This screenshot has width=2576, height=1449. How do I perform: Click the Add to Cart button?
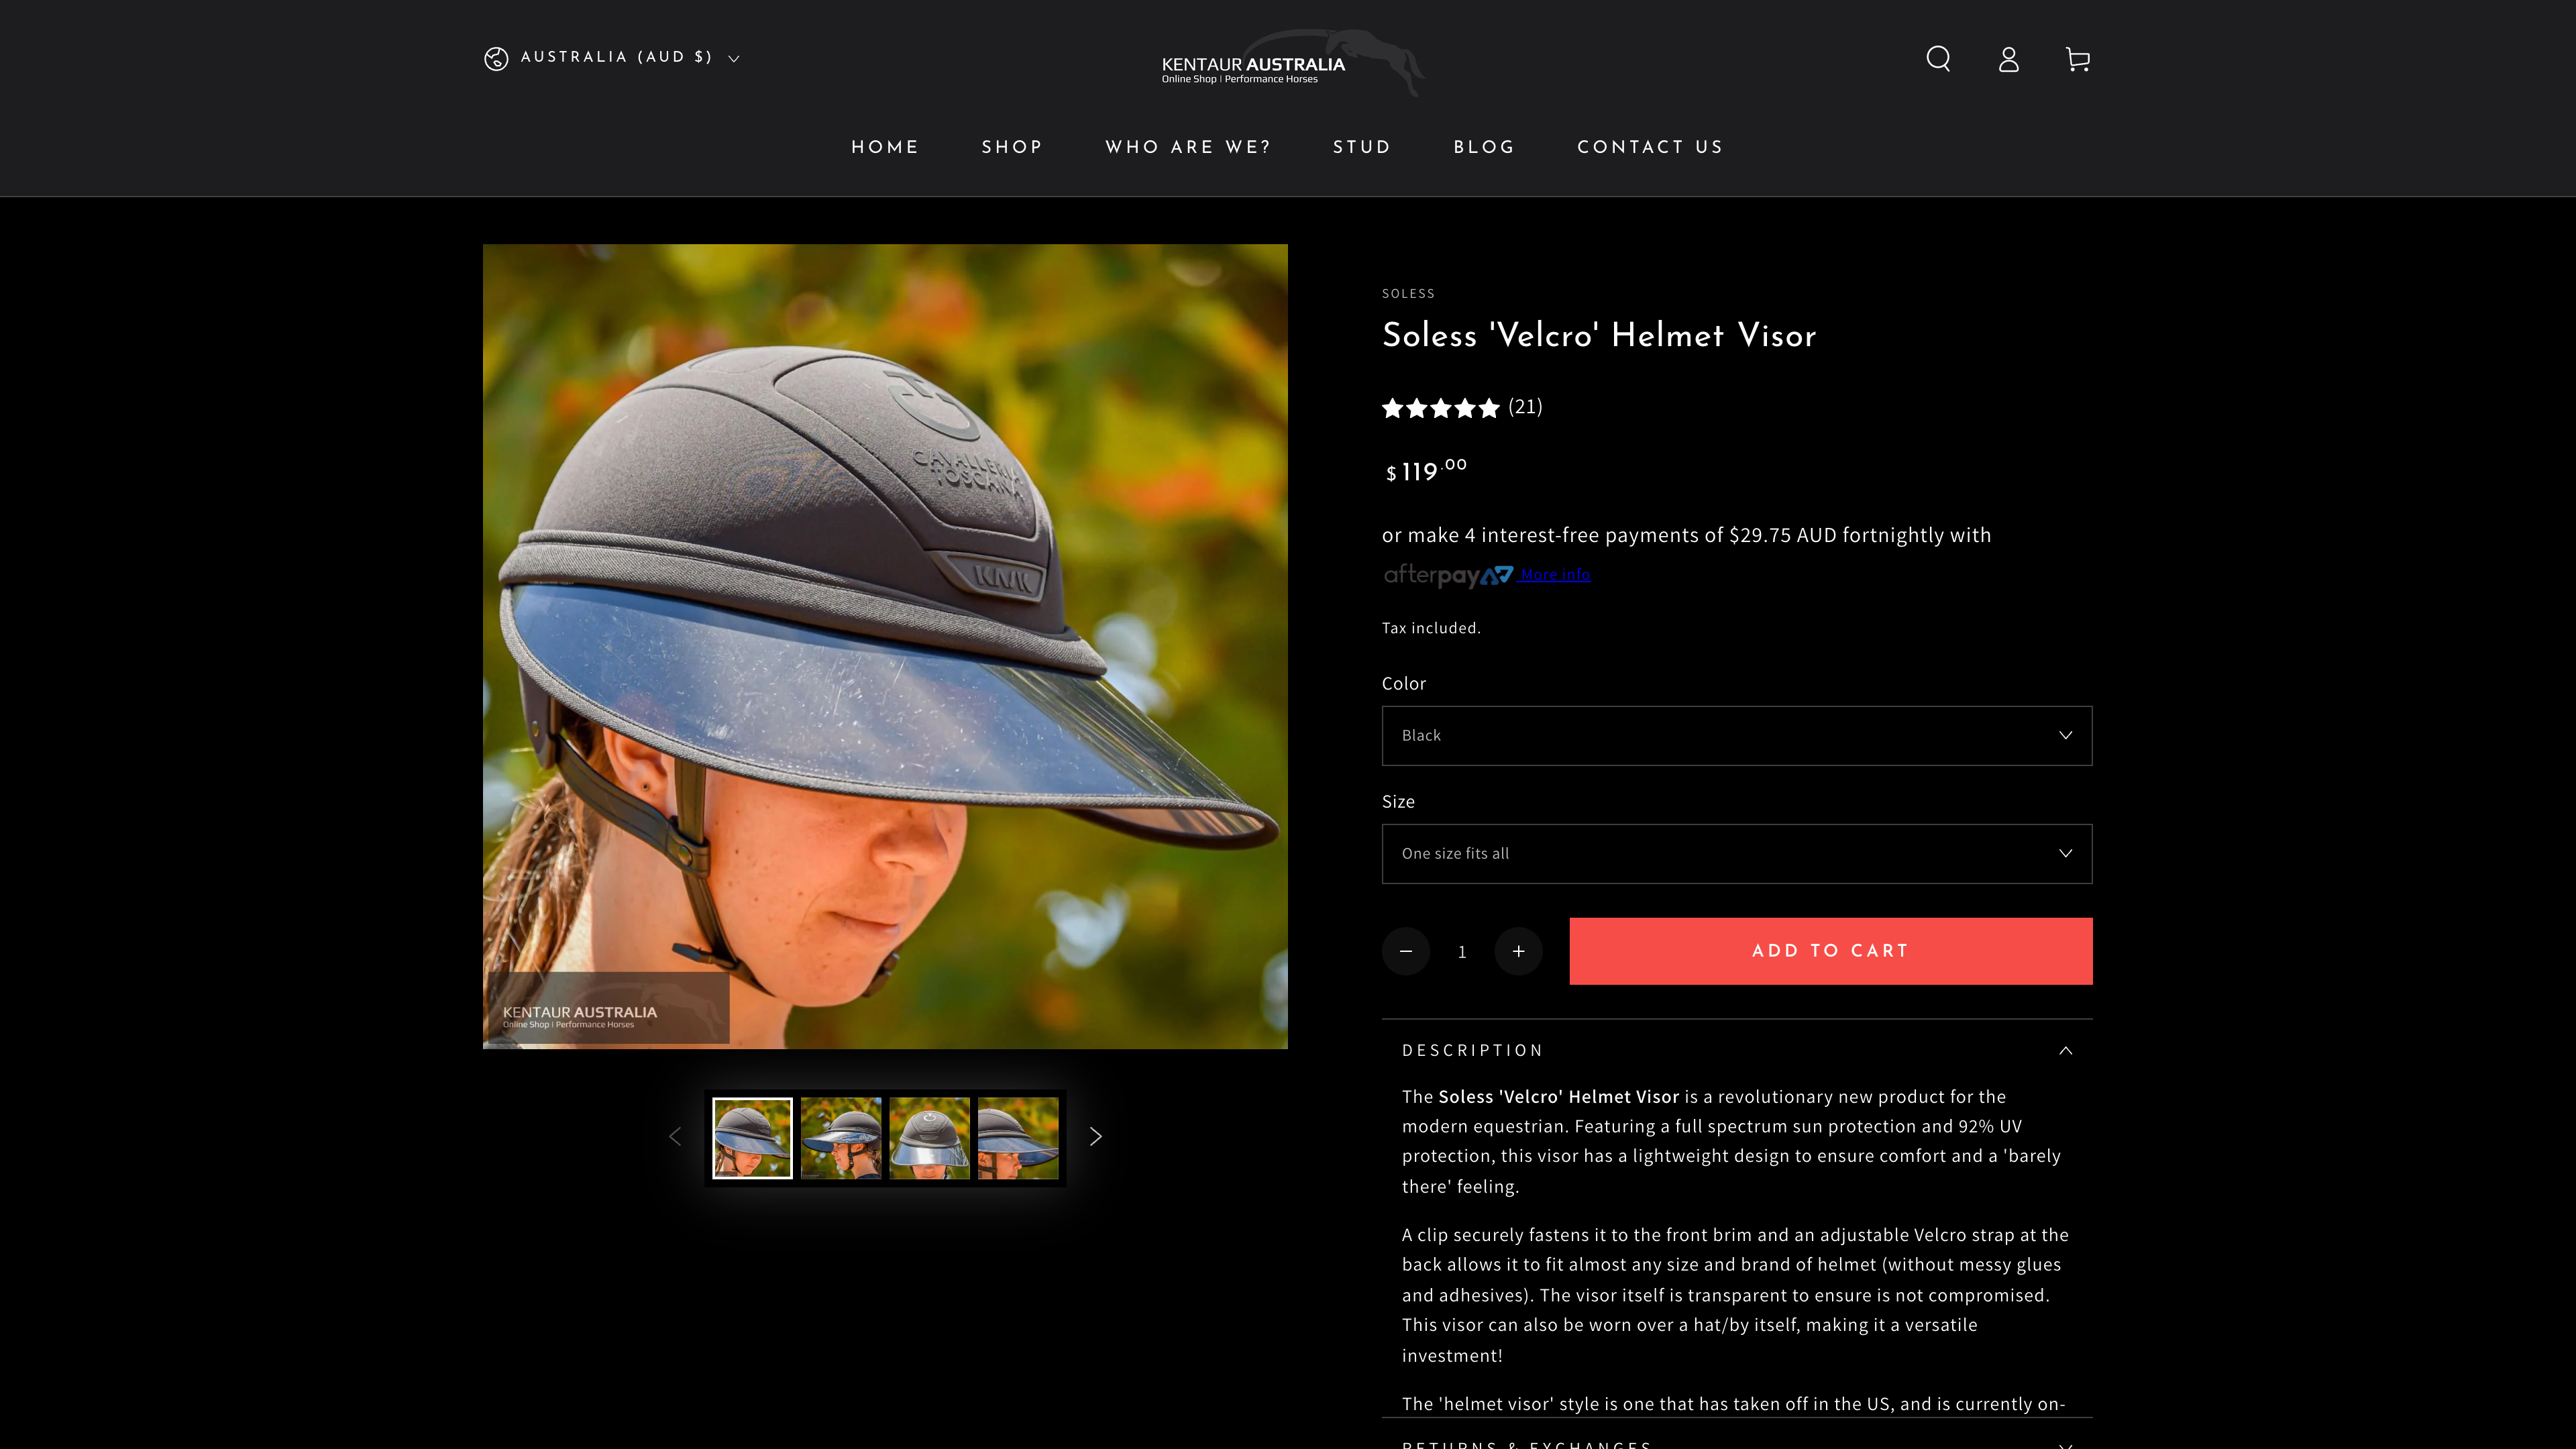(x=1830, y=951)
